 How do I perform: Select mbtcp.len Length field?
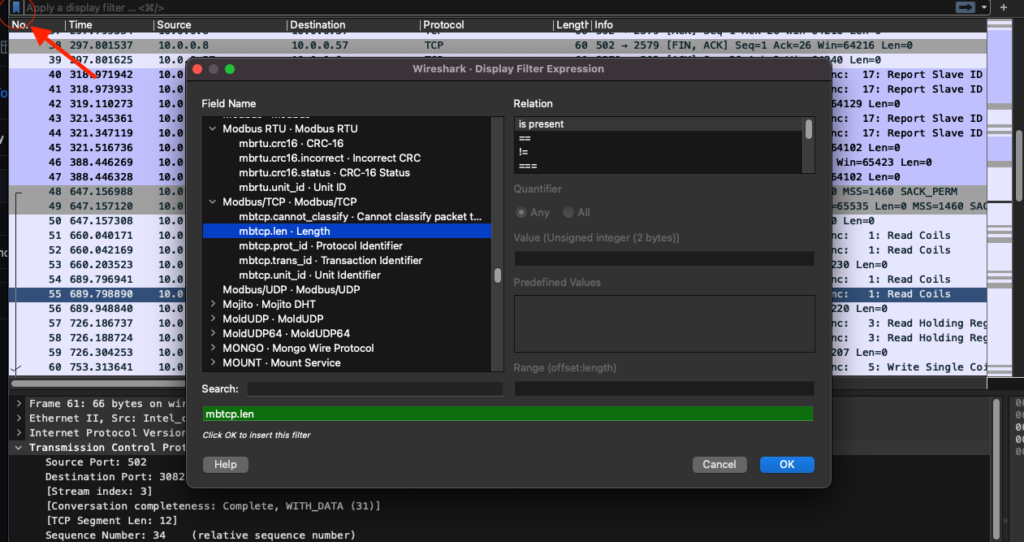click(347, 231)
